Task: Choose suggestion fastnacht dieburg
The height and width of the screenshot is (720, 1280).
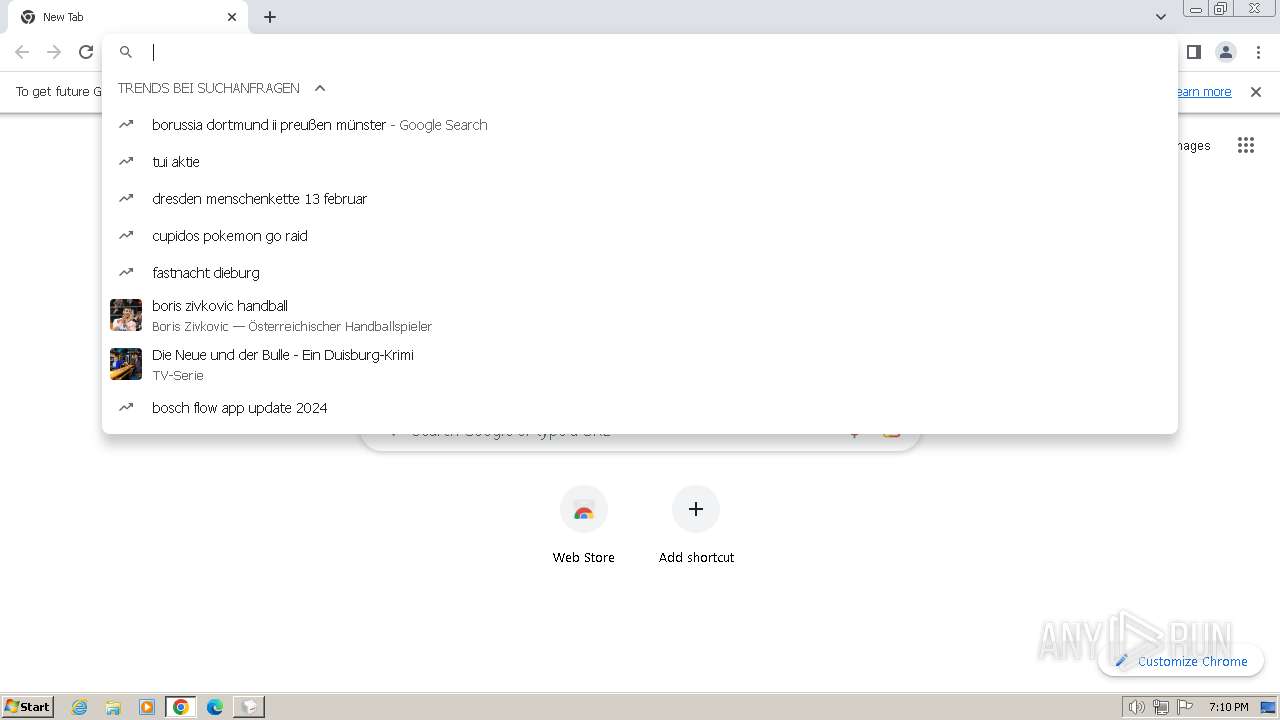Action: click(640, 273)
